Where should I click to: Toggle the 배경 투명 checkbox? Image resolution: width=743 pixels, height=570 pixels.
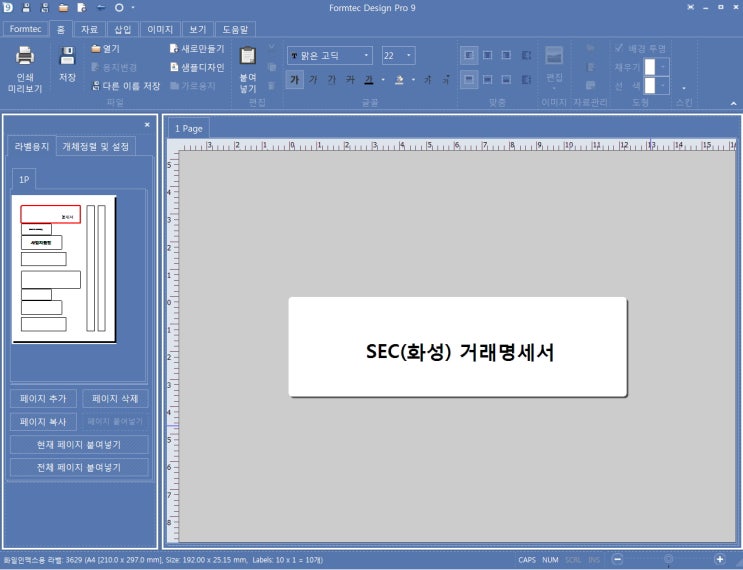pos(620,48)
